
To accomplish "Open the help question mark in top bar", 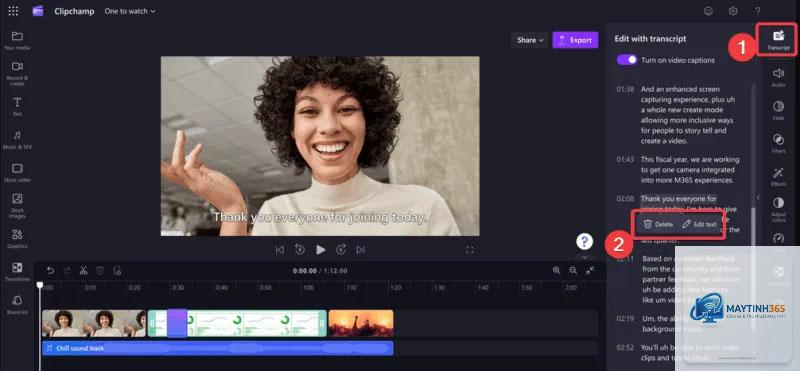I will click(758, 11).
